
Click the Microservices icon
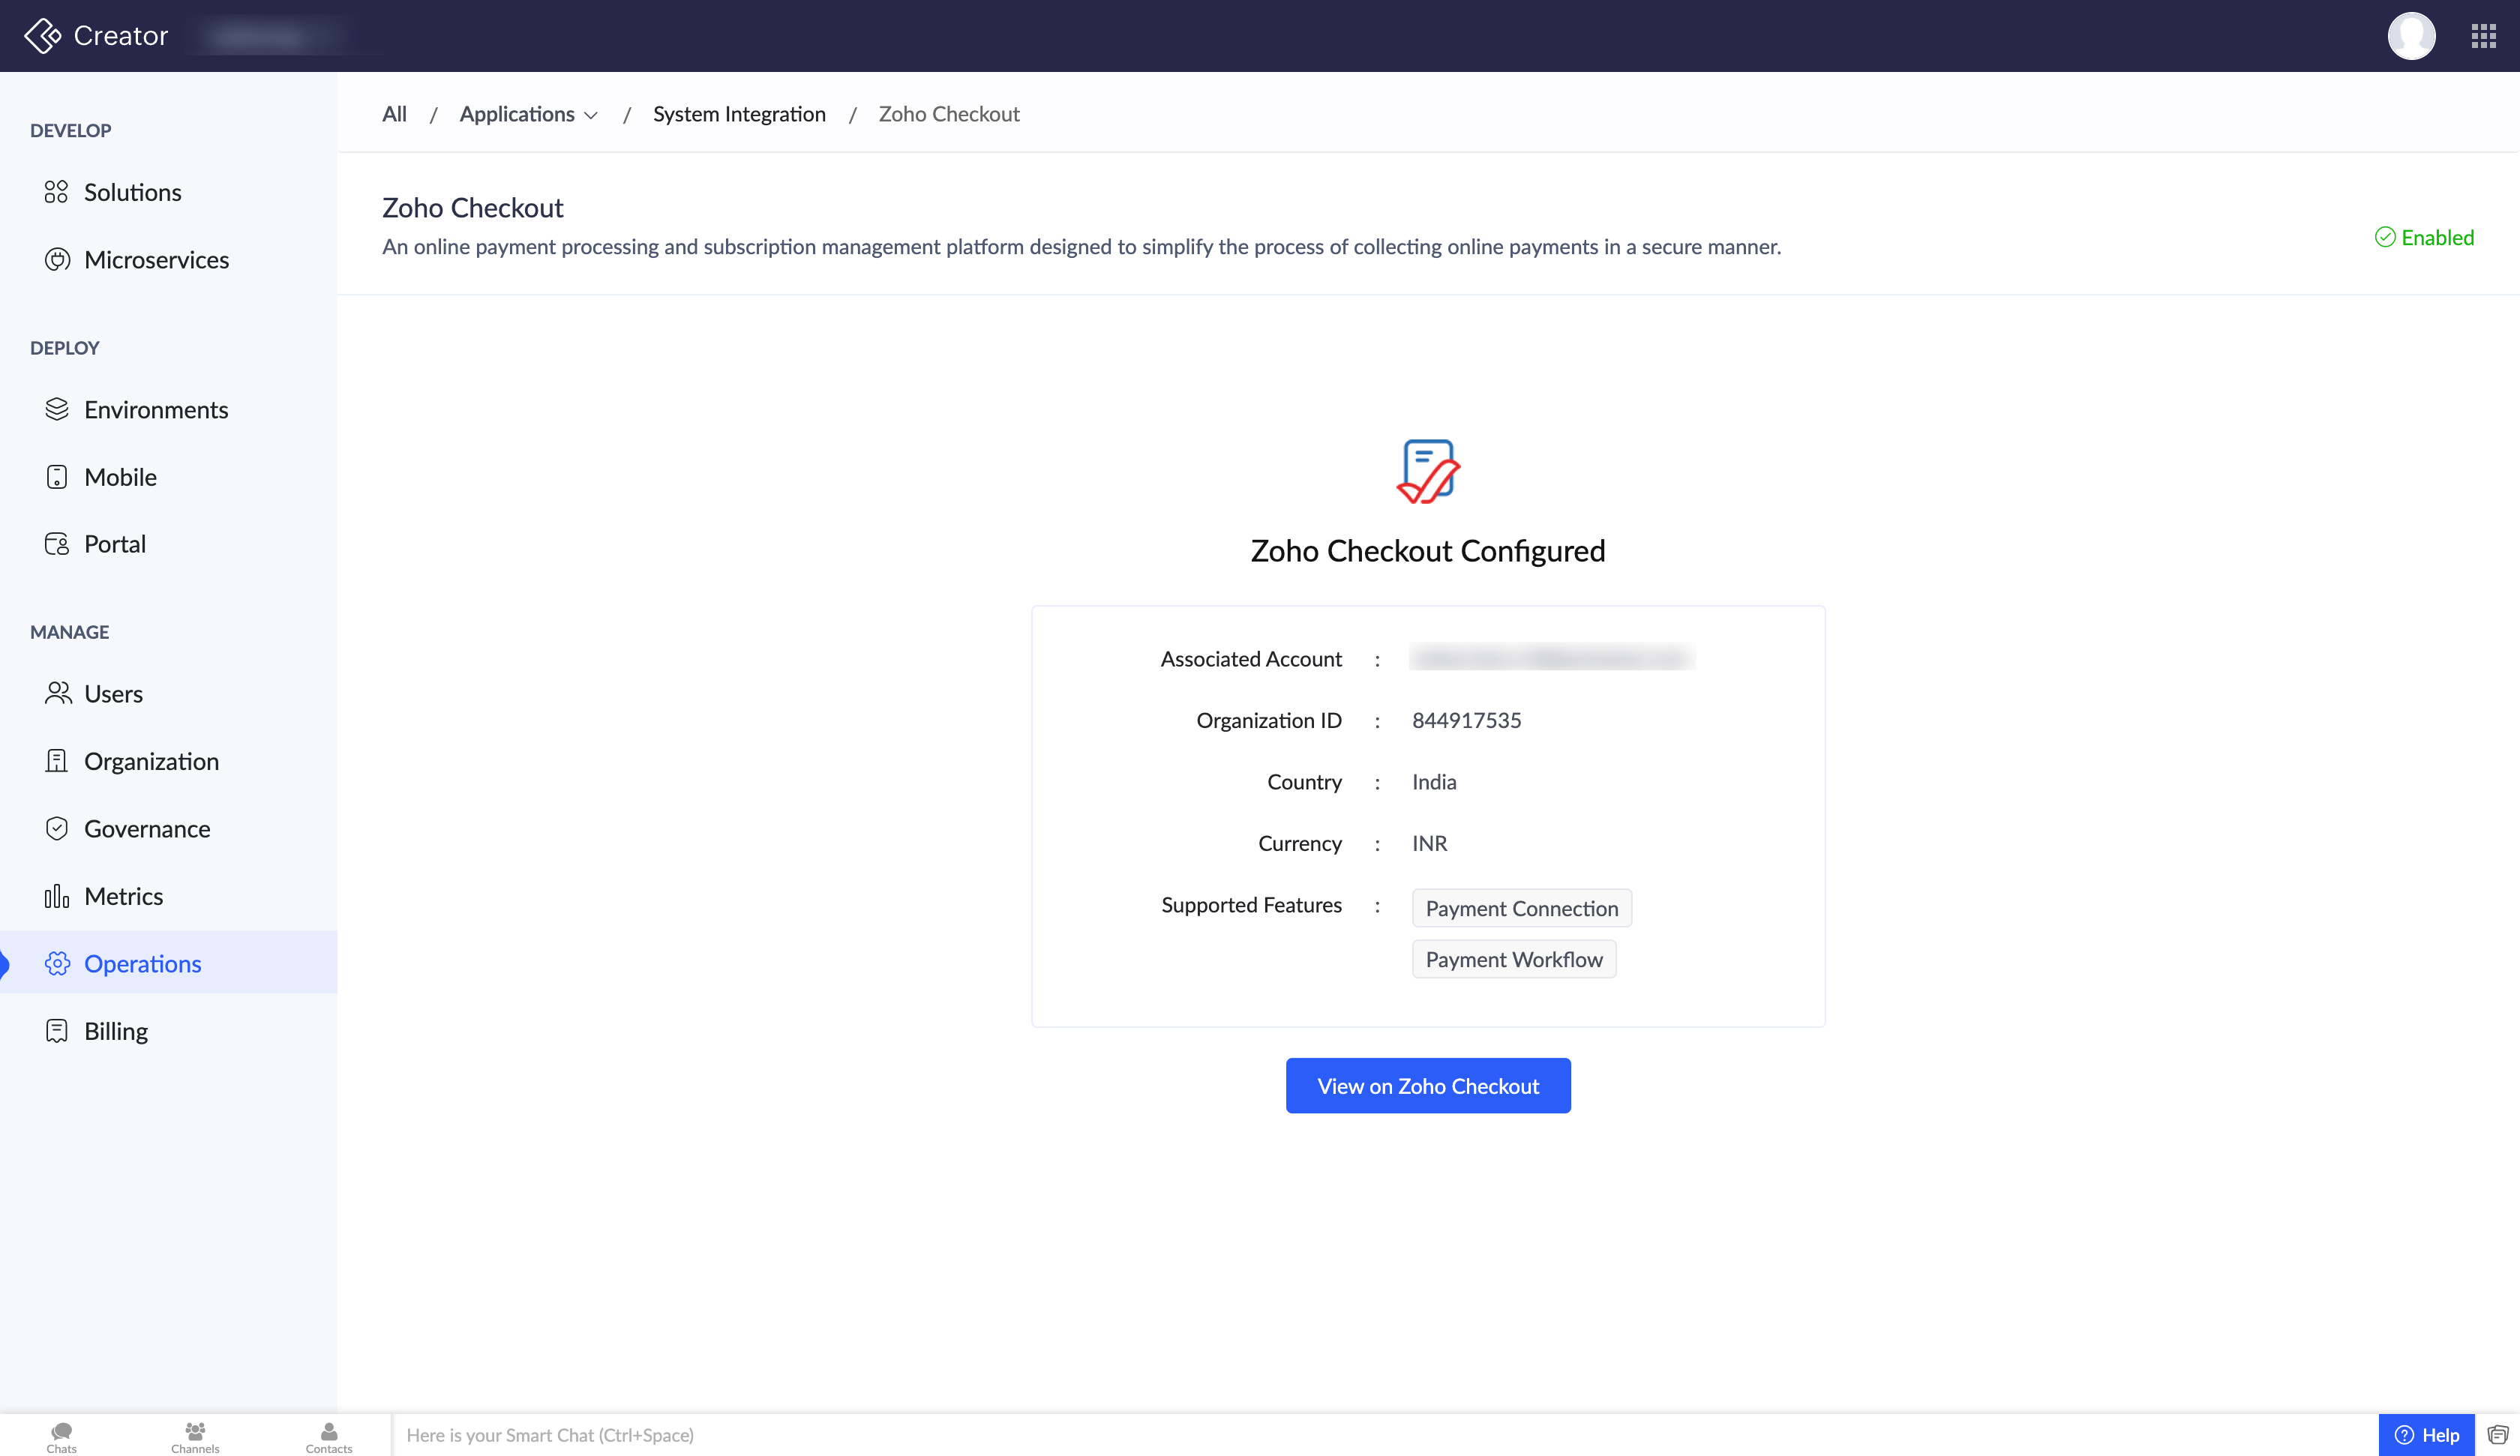click(x=57, y=260)
